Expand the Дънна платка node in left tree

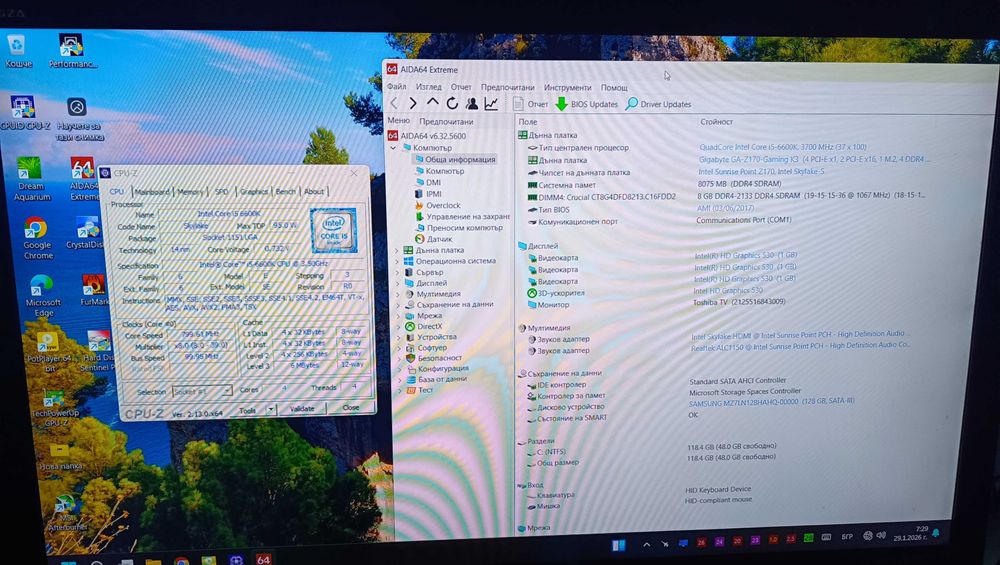pos(399,250)
